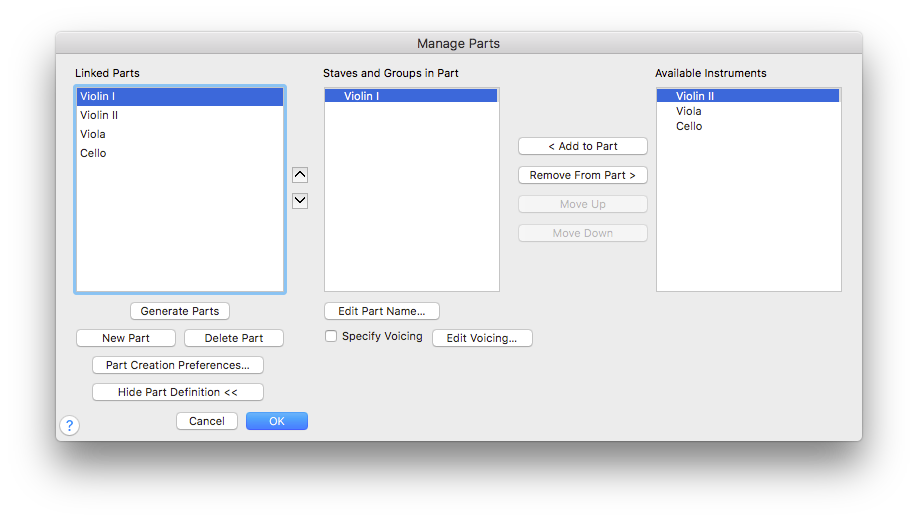Choose Cello in Available Instruments
The width and height of the screenshot is (918, 521).
click(x=748, y=126)
